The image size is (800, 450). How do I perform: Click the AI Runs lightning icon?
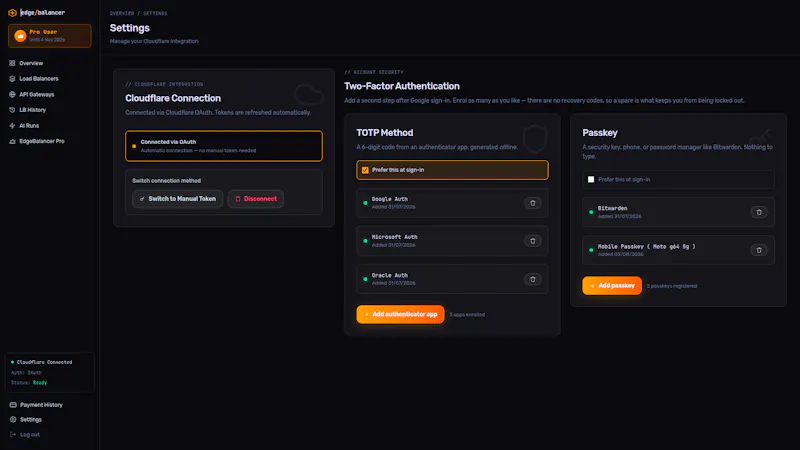coord(12,126)
